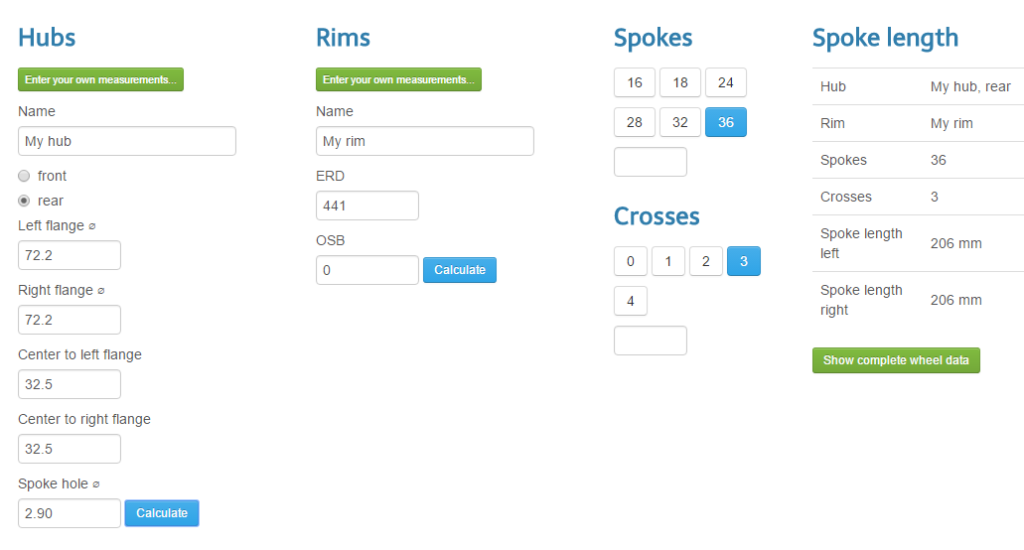The image size is (1024, 550).
Task: Pick 24 spokes button
Action: pyautogui.click(x=726, y=82)
